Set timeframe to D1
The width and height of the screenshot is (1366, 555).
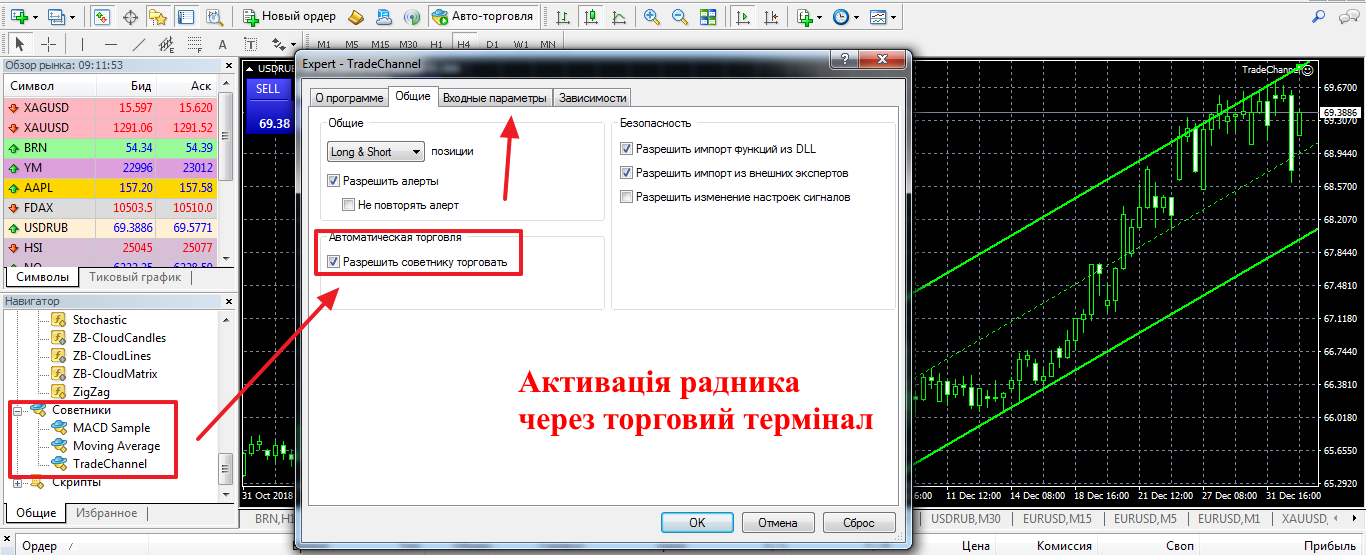(x=492, y=45)
